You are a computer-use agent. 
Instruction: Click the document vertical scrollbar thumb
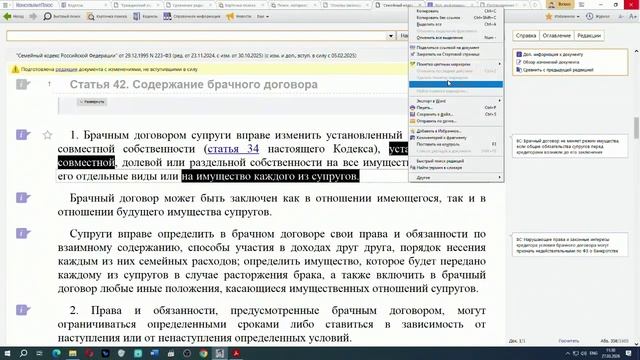pos(636,128)
